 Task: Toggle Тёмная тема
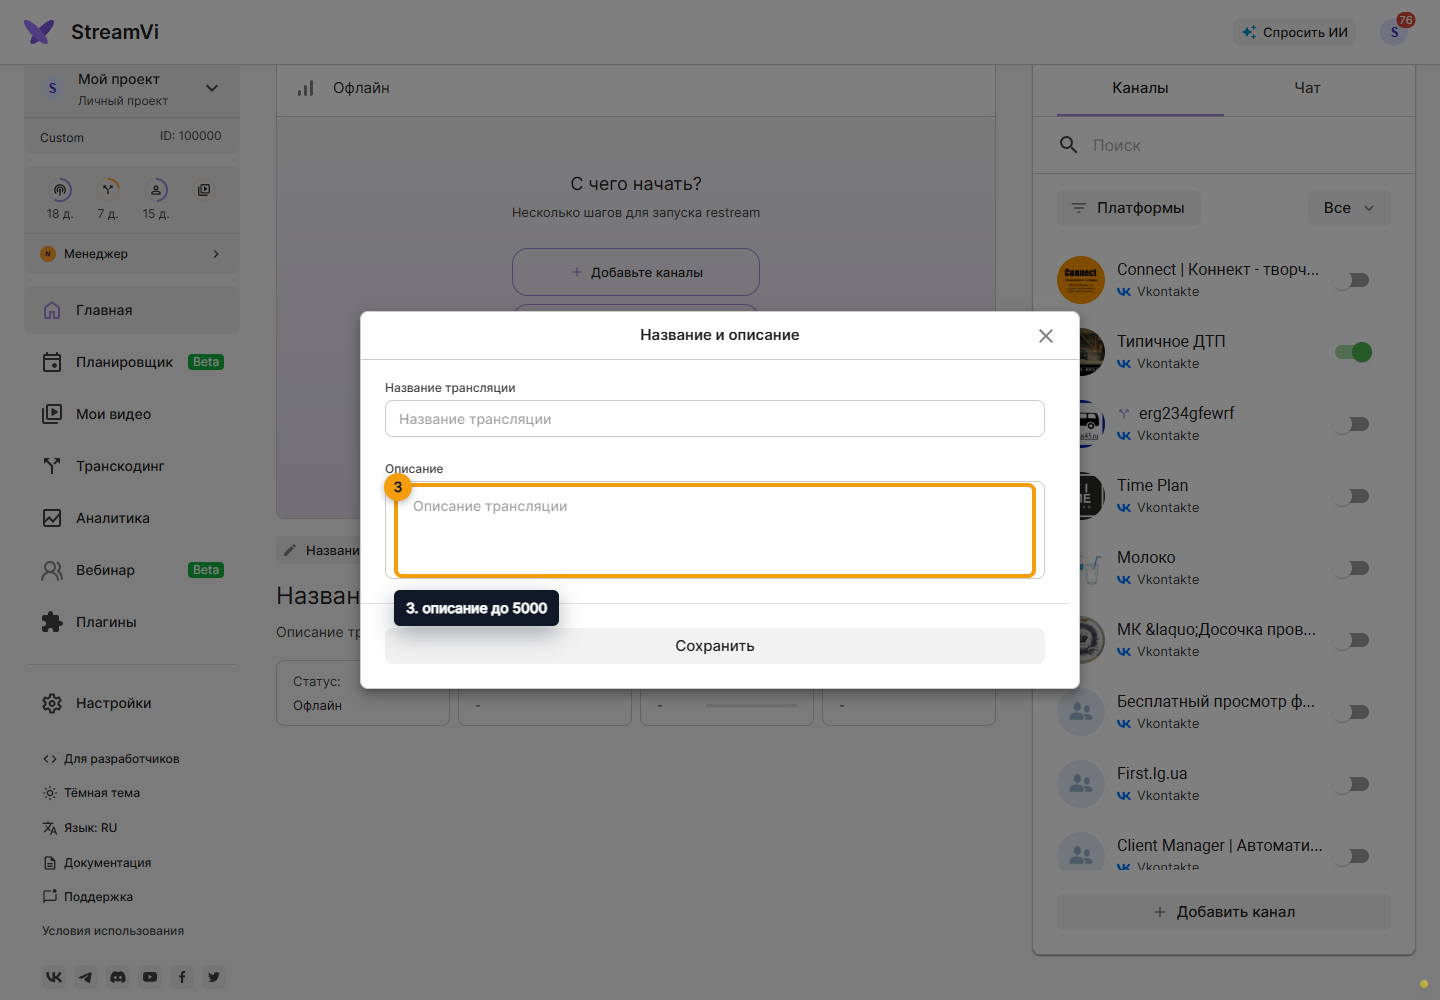[91, 793]
